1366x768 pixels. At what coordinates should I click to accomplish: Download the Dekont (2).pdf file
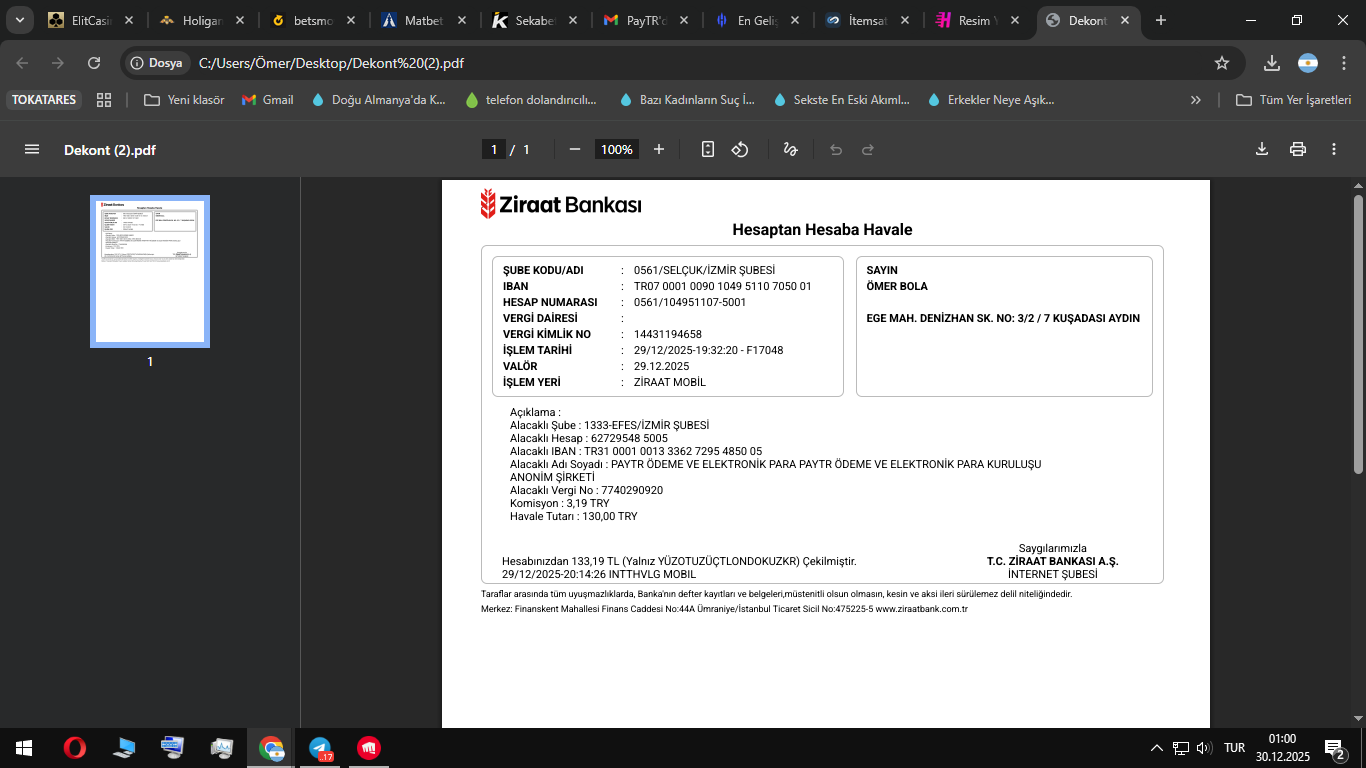pos(1262,149)
